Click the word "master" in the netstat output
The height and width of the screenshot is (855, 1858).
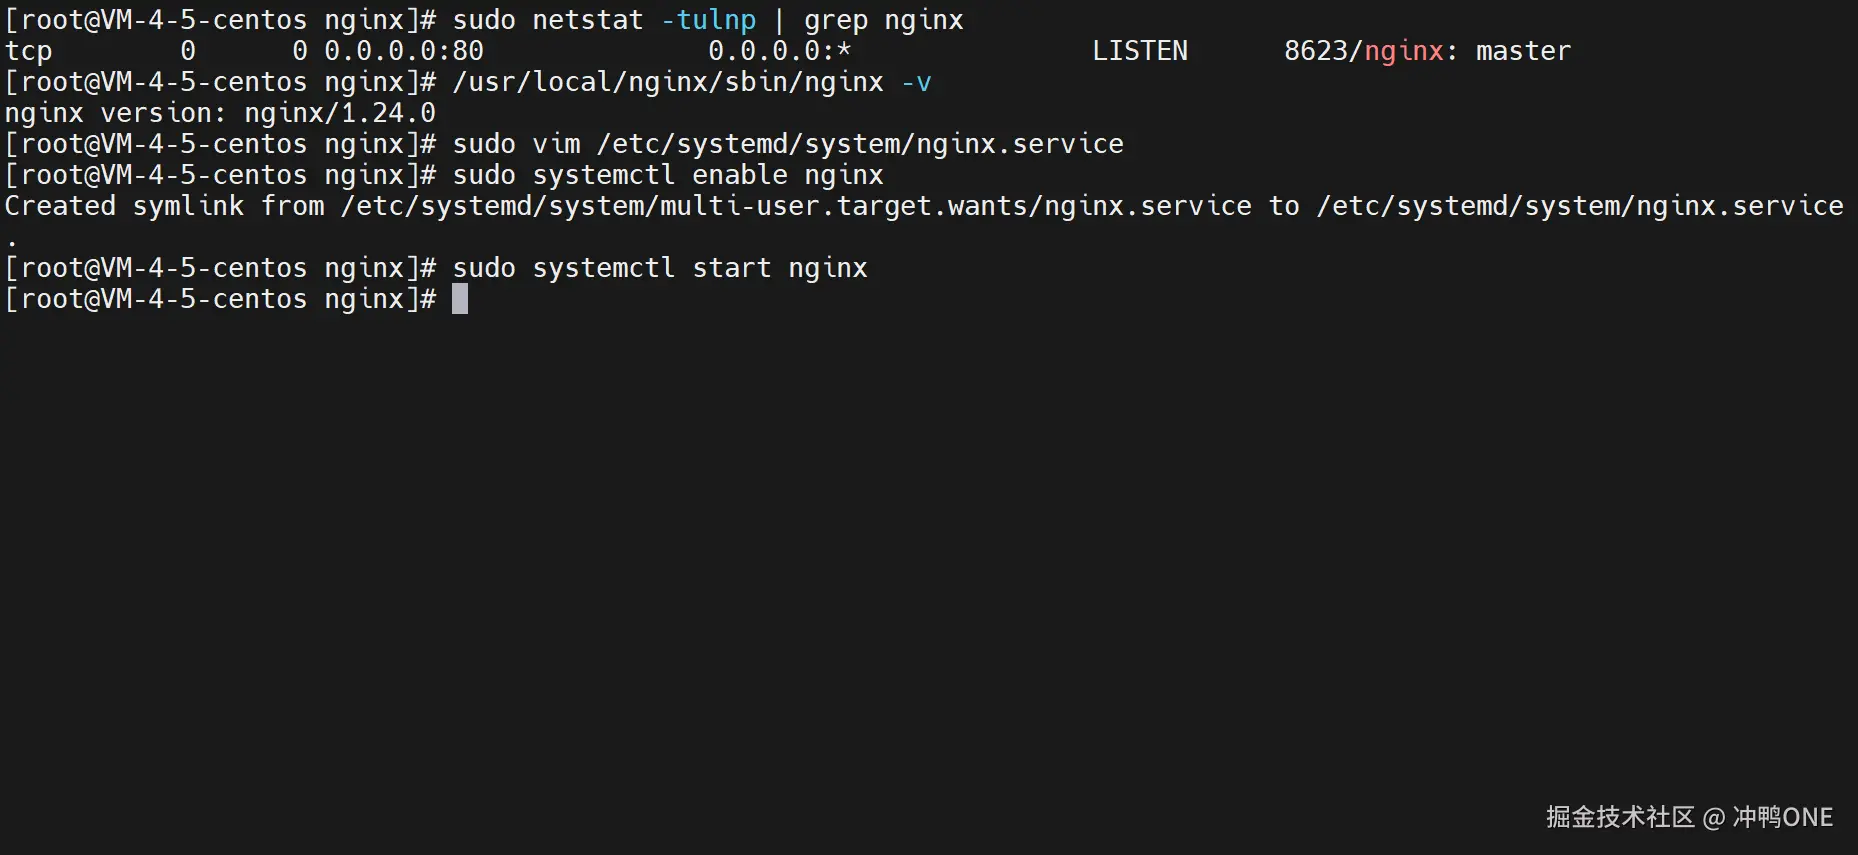(x=1523, y=51)
